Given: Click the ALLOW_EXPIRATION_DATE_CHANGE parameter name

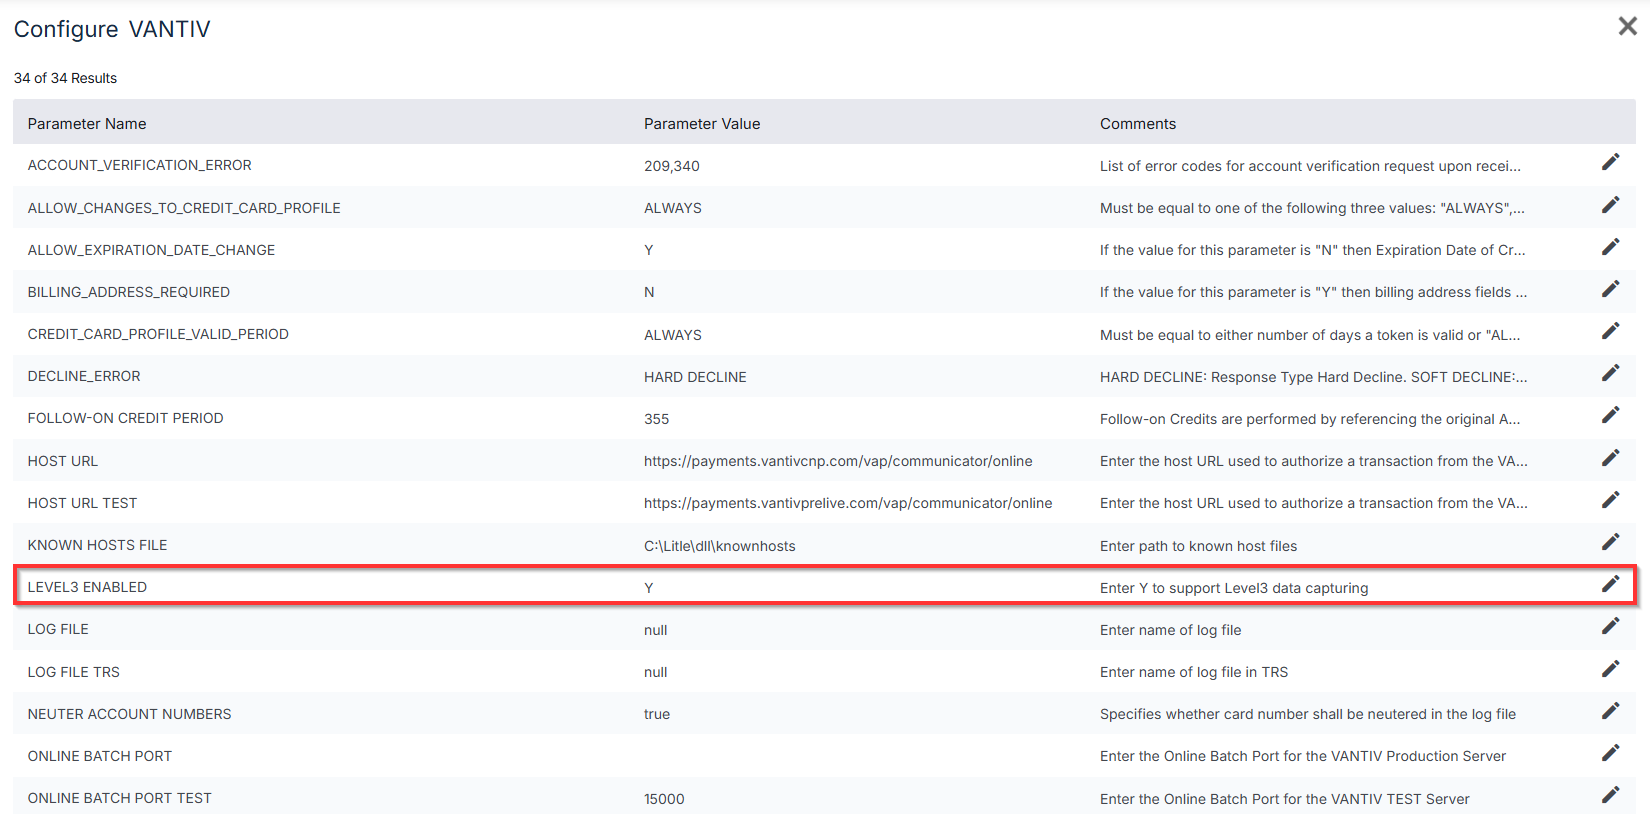Looking at the screenshot, I should pyautogui.click(x=151, y=250).
